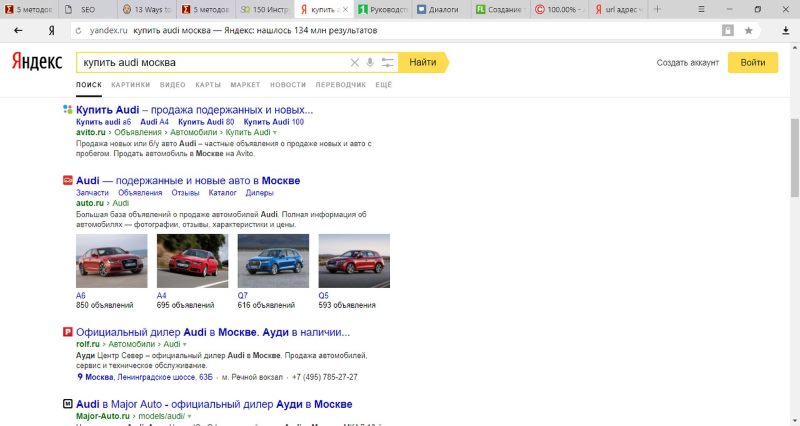Open 'Купить Audi – продажа подержанных' result
The height and width of the screenshot is (426, 800).
pyautogui.click(x=194, y=110)
